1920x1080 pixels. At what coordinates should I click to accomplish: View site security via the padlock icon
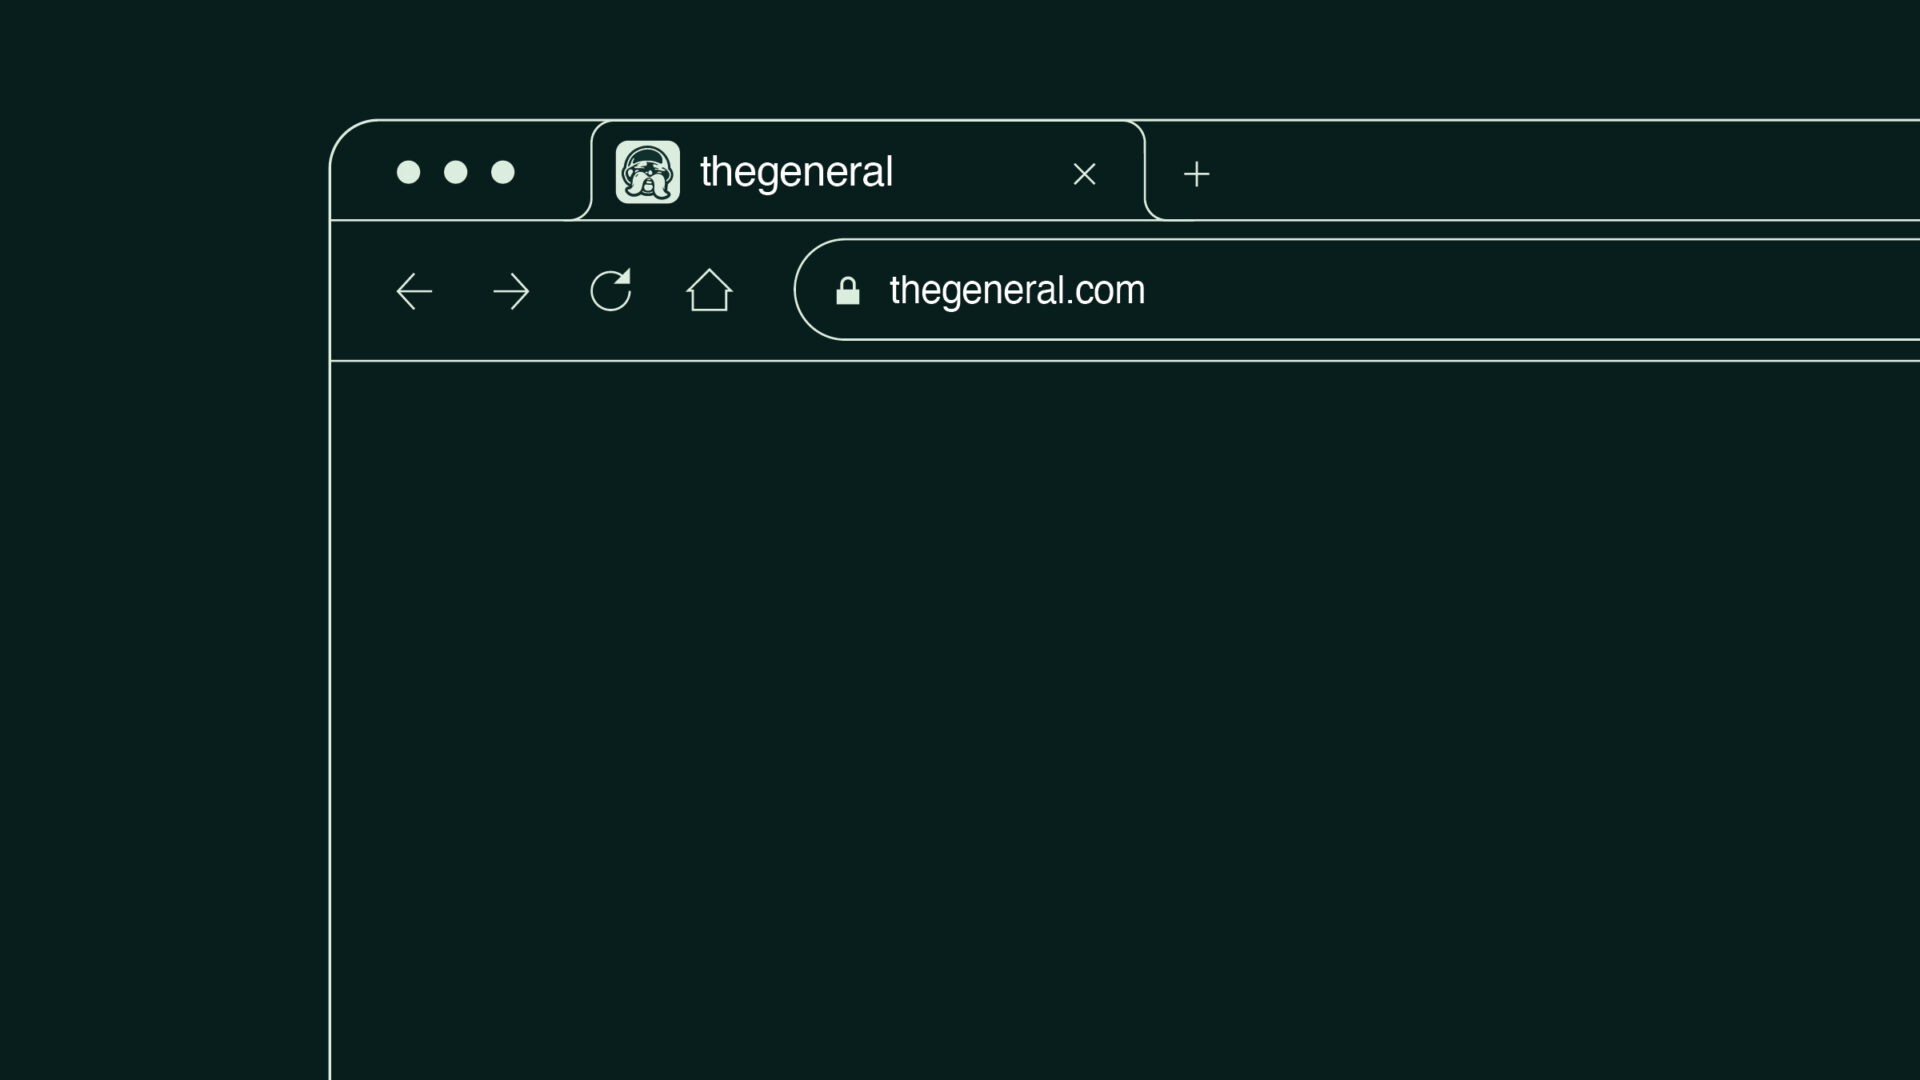pyautogui.click(x=848, y=291)
